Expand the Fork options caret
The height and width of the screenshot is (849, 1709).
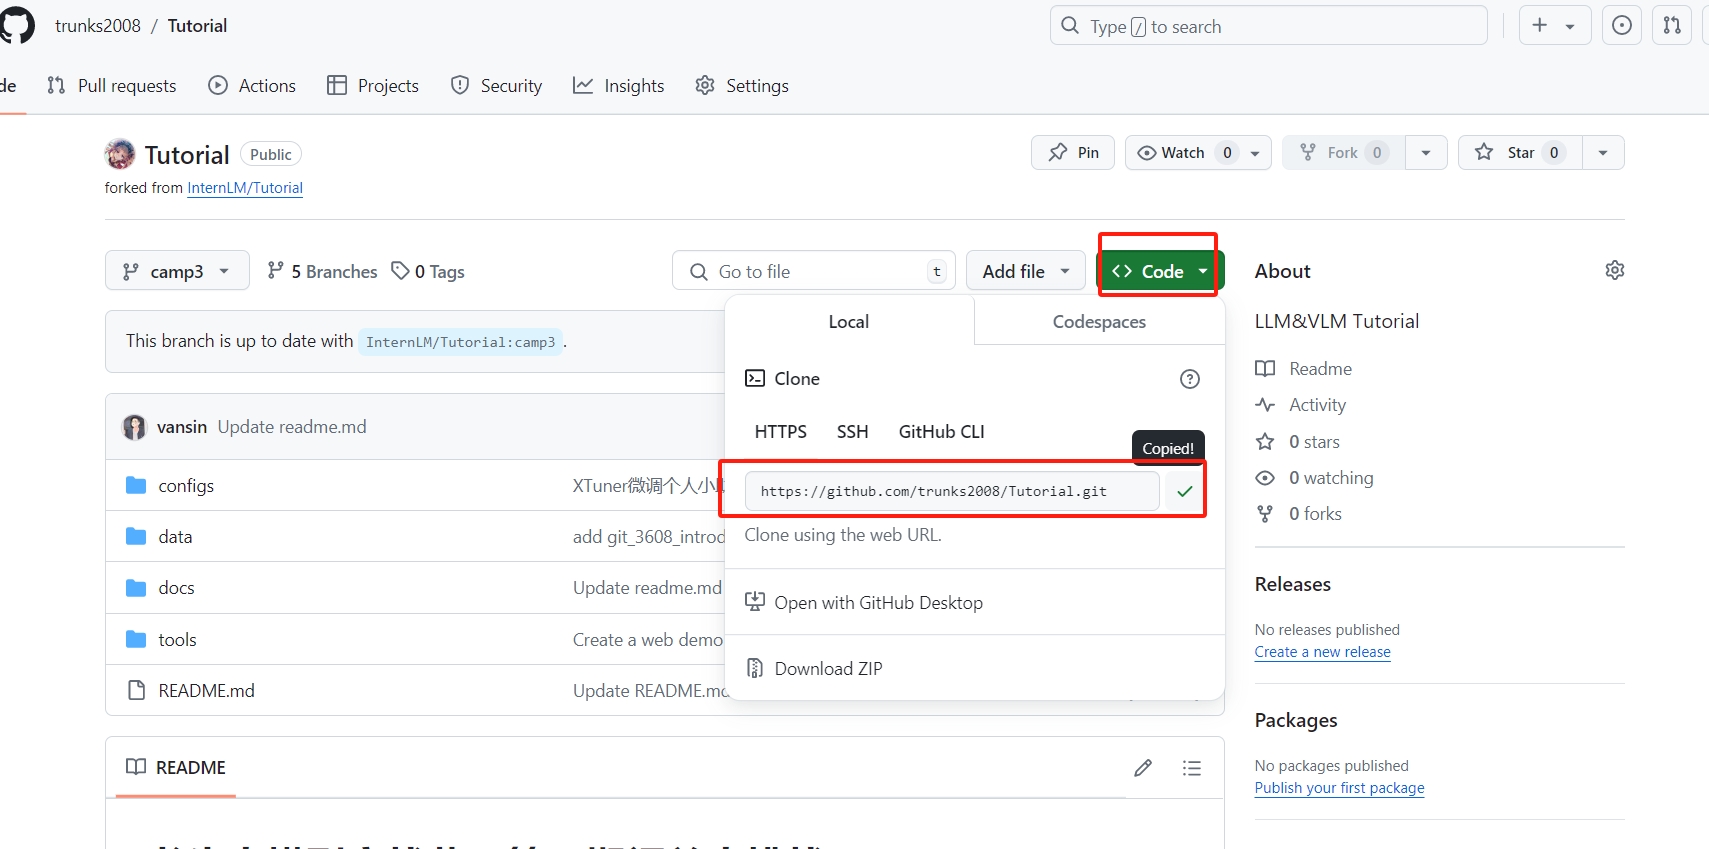1426,153
